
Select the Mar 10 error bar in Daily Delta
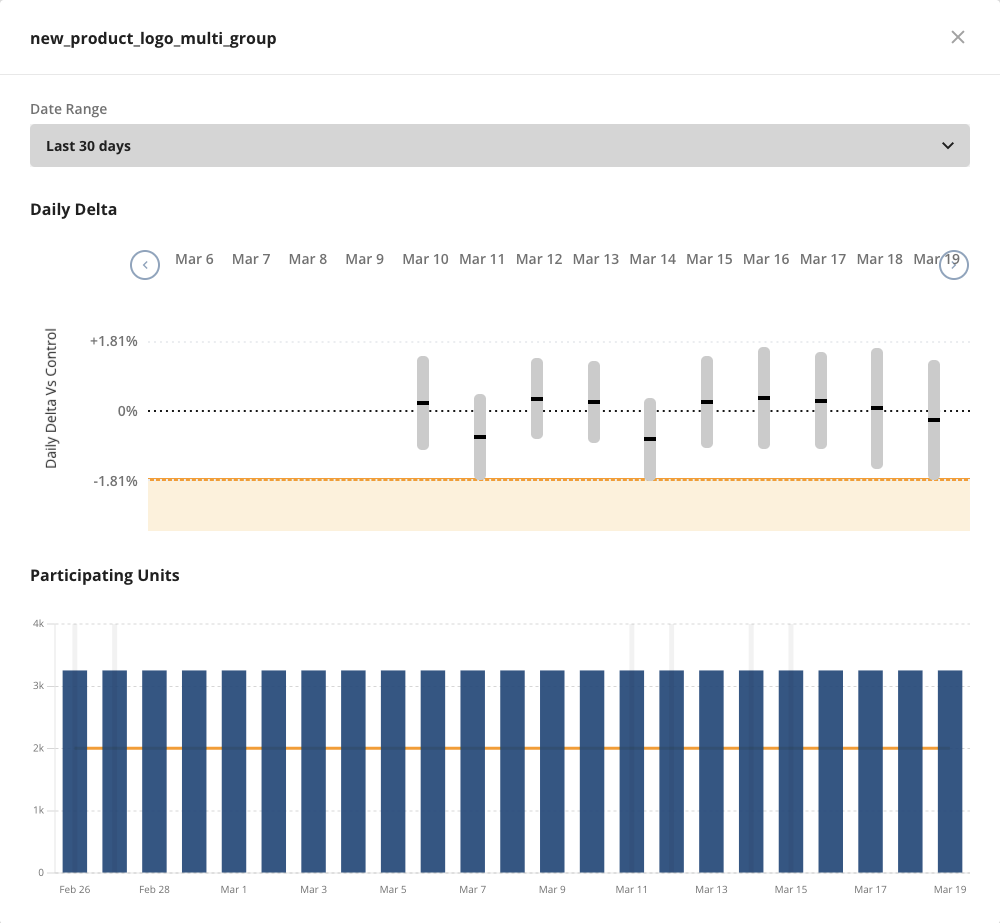tap(424, 404)
